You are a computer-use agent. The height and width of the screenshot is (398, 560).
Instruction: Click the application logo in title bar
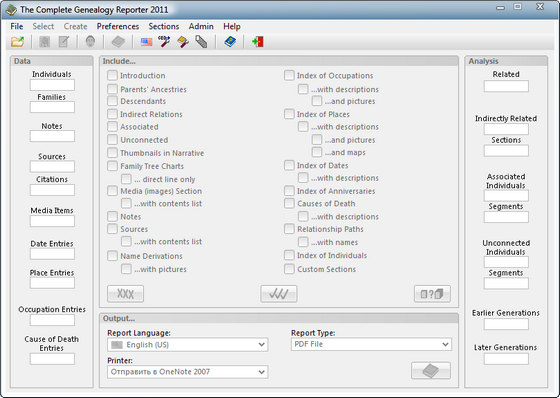(11, 10)
